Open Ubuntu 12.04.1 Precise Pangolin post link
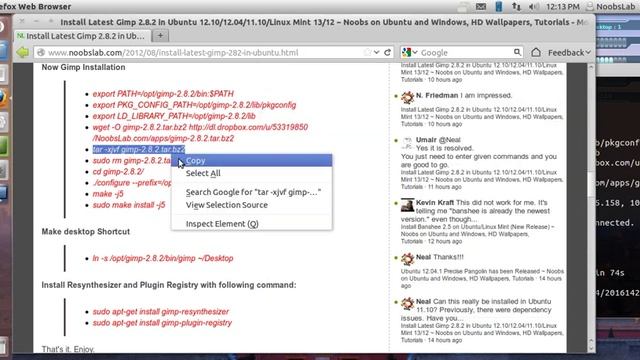The image size is (640, 360). [482, 278]
